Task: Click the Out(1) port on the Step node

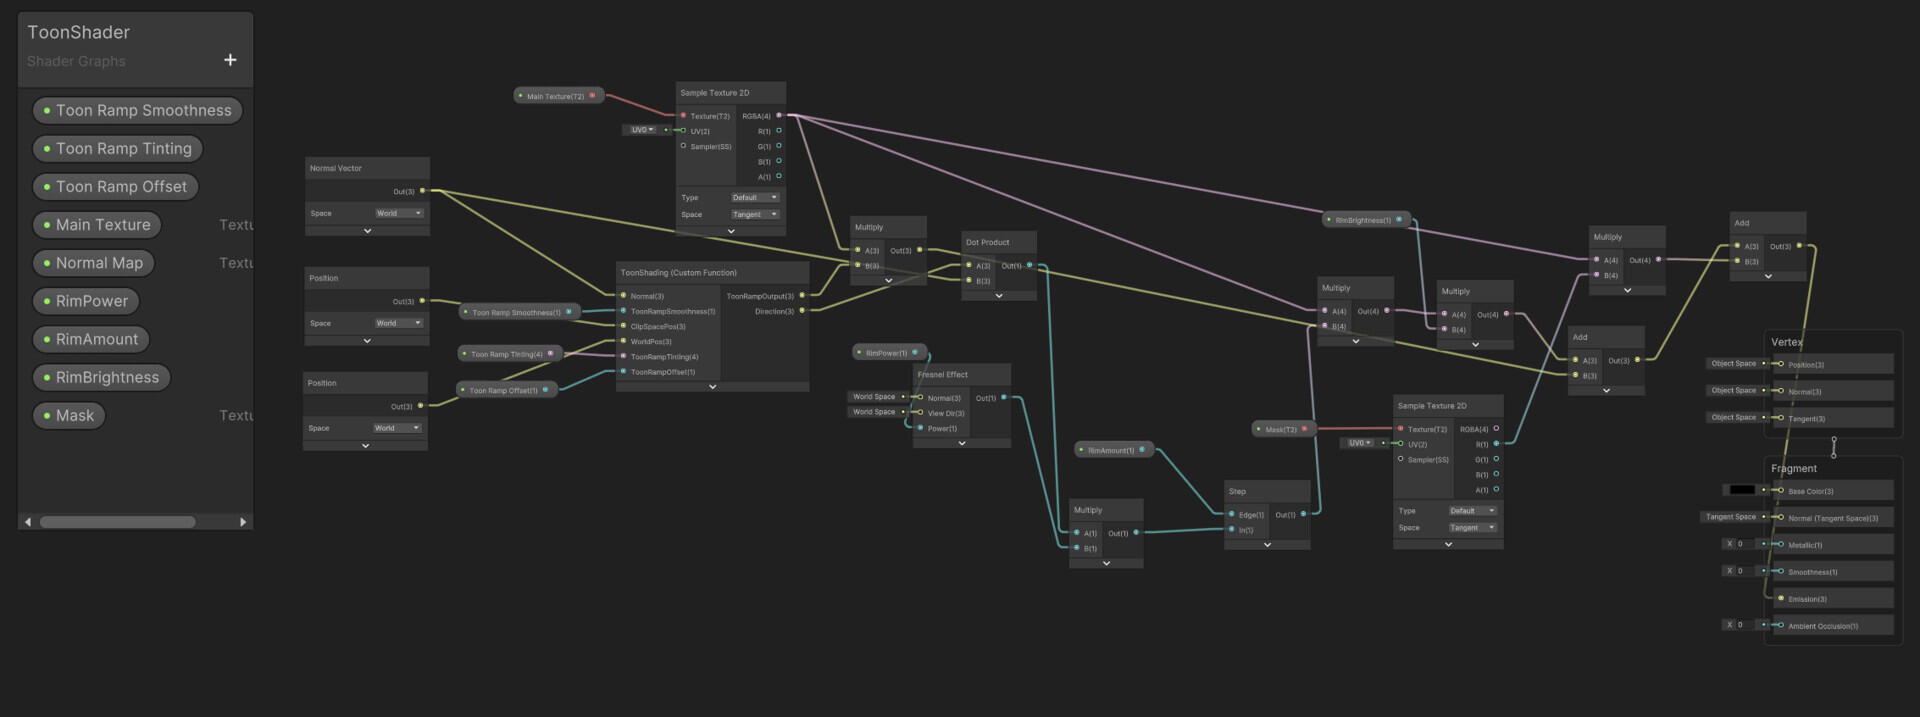Action: click(x=1303, y=514)
